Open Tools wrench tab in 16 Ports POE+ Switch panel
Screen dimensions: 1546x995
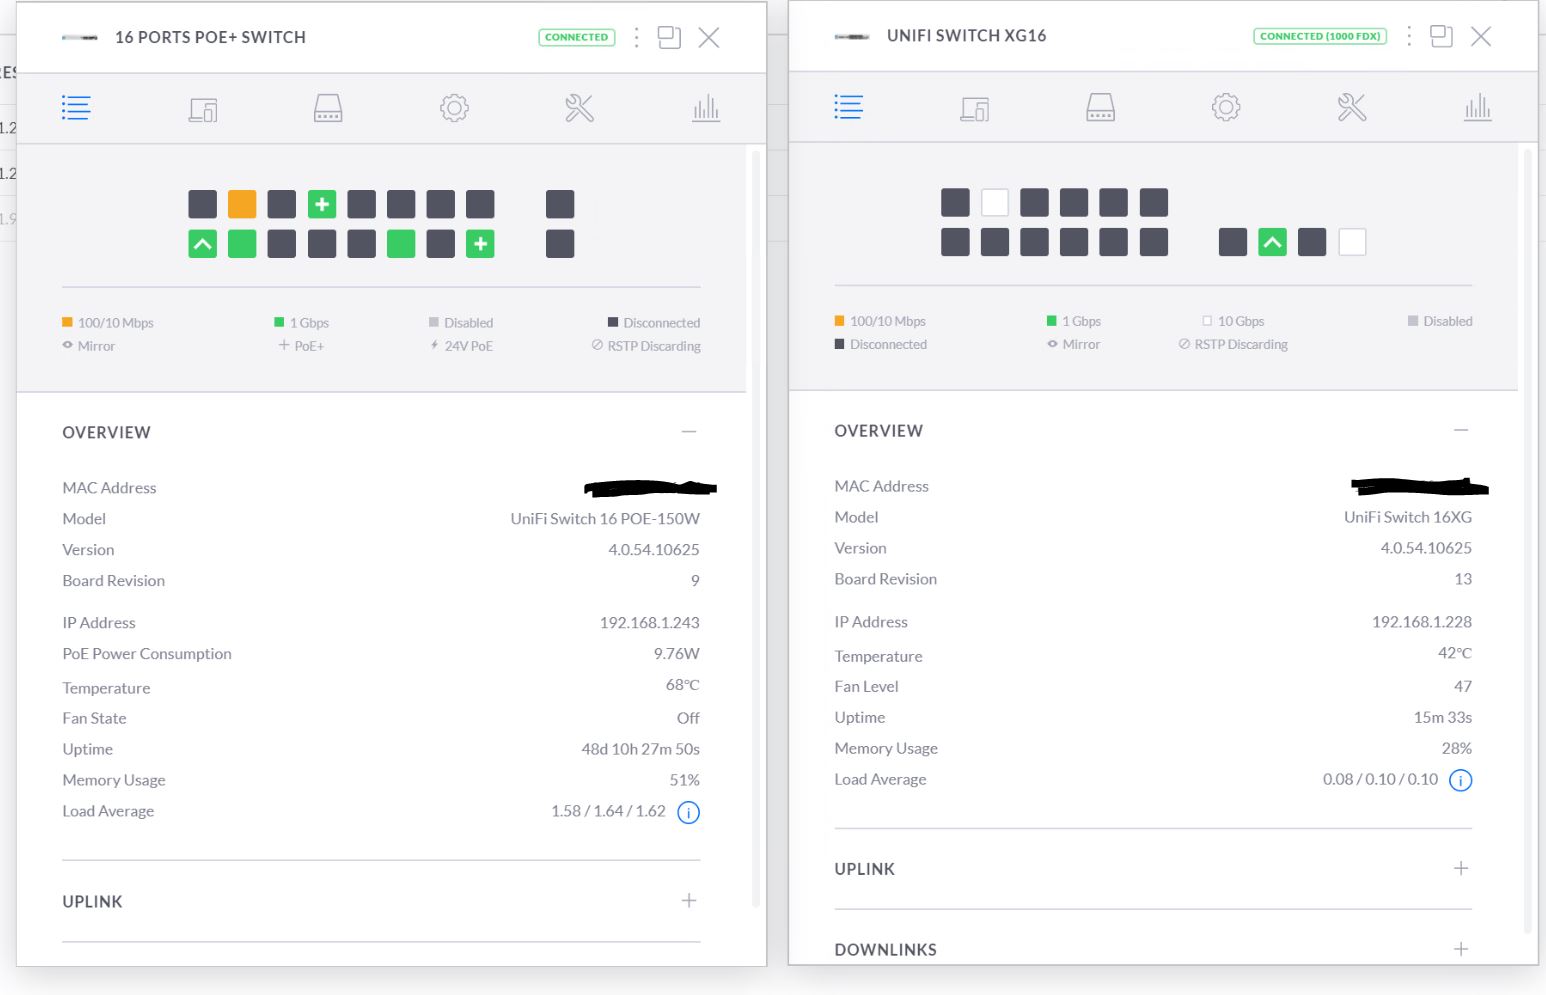pyautogui.click(x=579, y=108)
